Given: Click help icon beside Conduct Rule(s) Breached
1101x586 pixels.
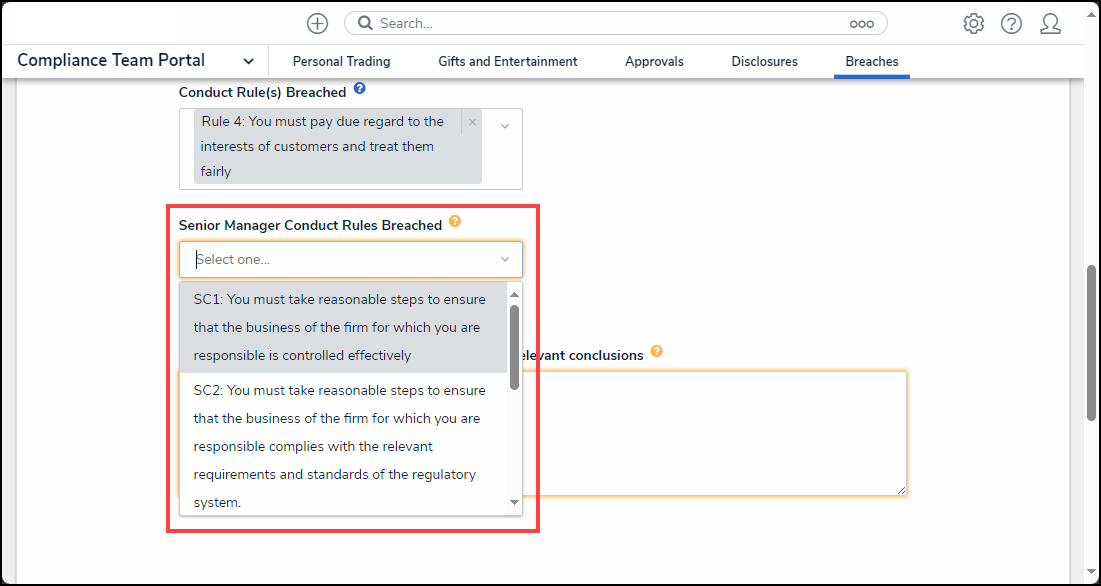Looking at the screenshot, I should click(x=360, y=89).
